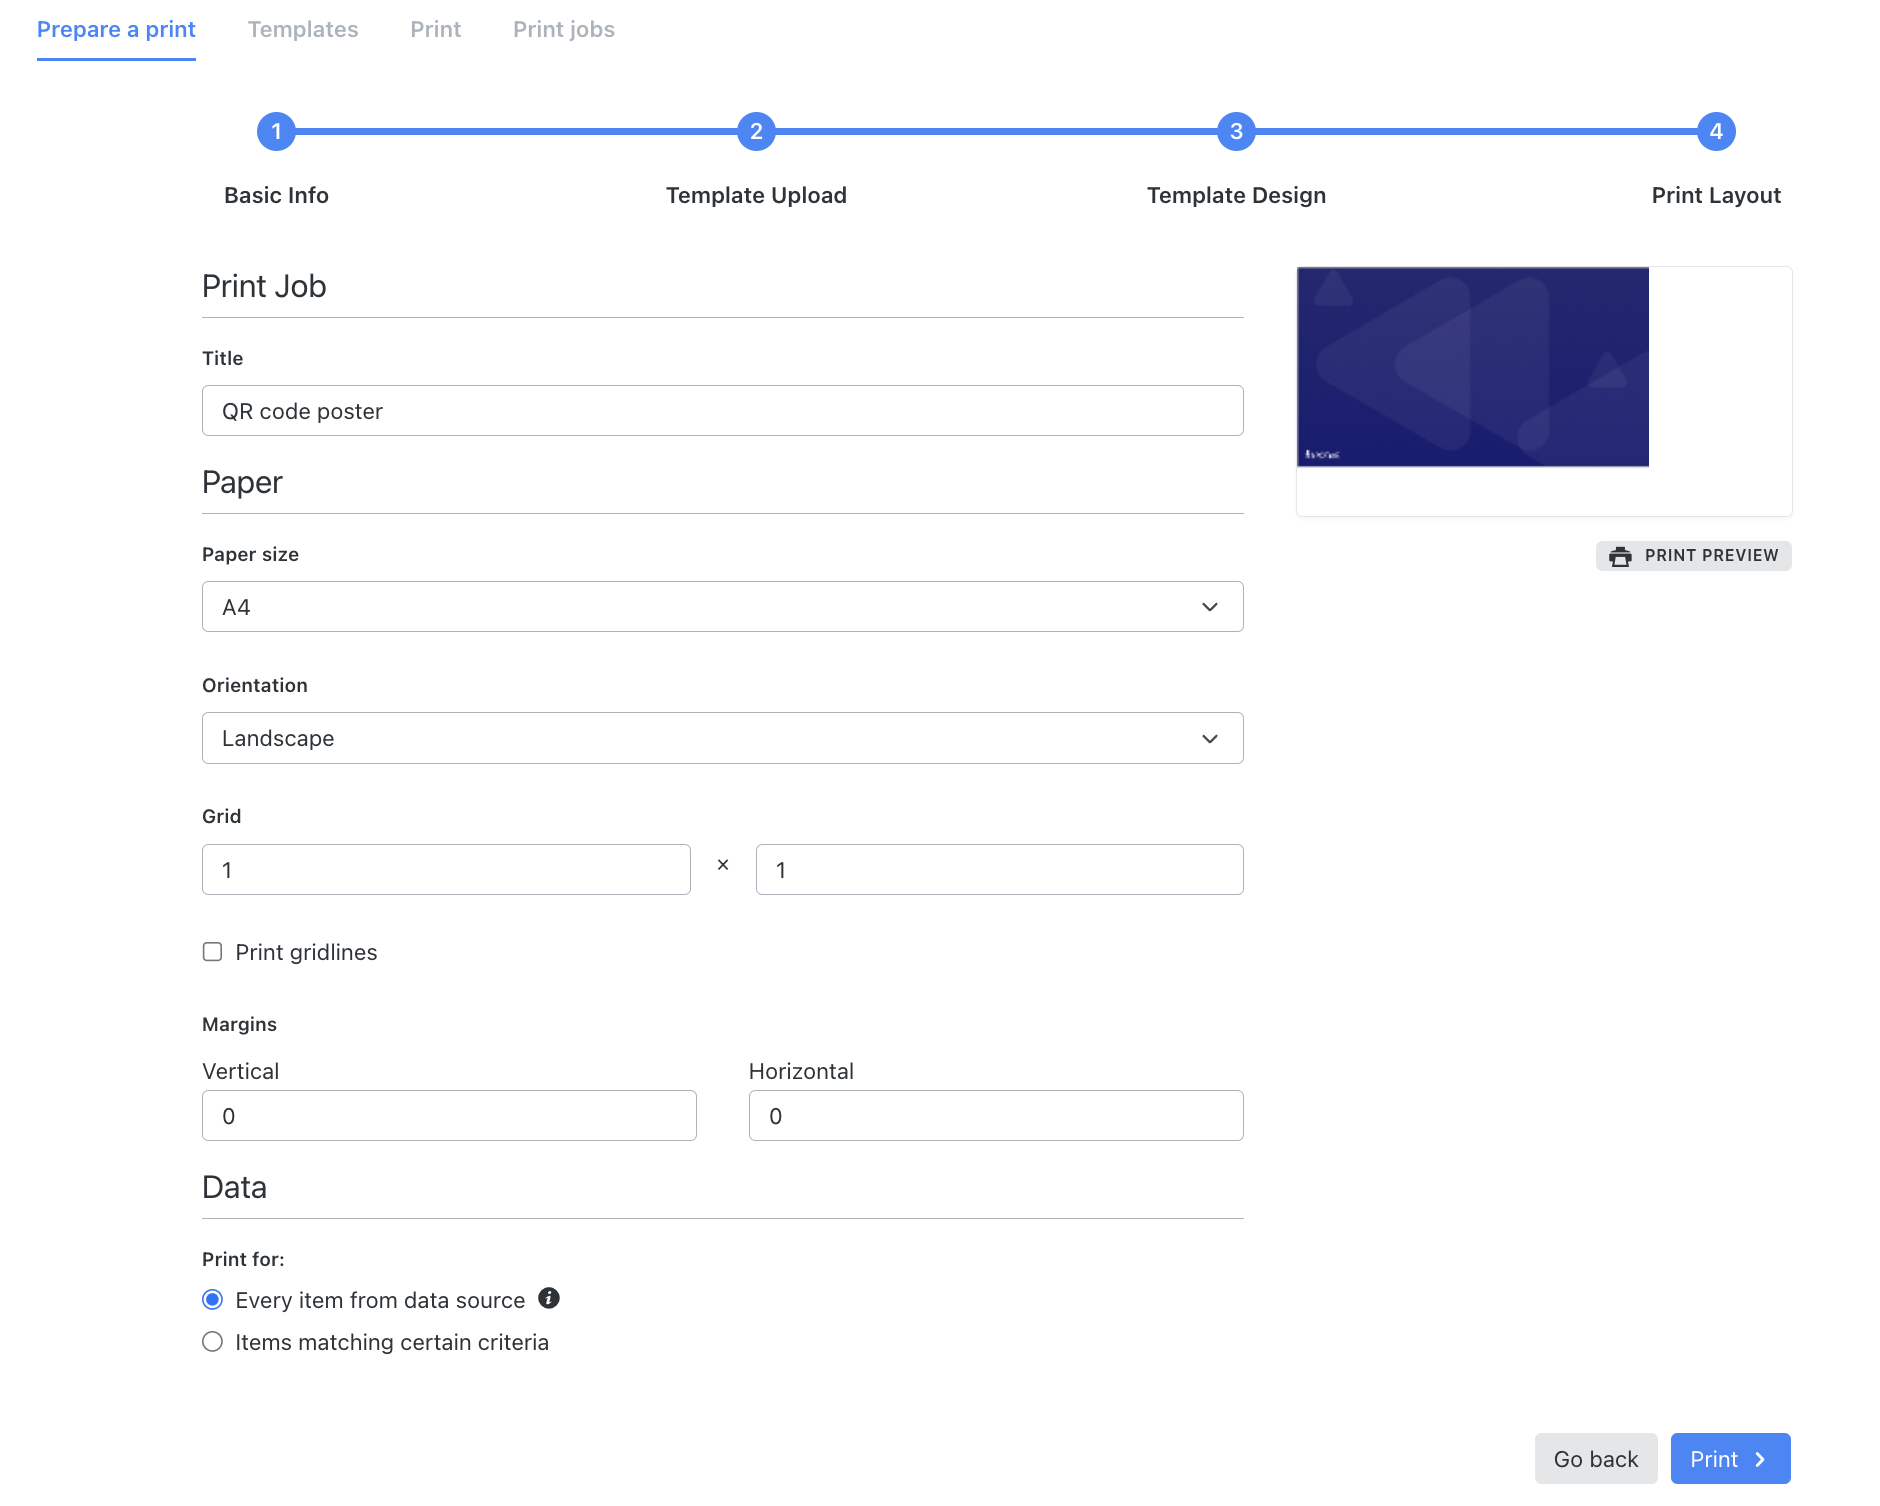The height and width of the screenshot is (1506, 1880).
Task: Enable the Print gridlines checkbox
Action: [212, 952]
